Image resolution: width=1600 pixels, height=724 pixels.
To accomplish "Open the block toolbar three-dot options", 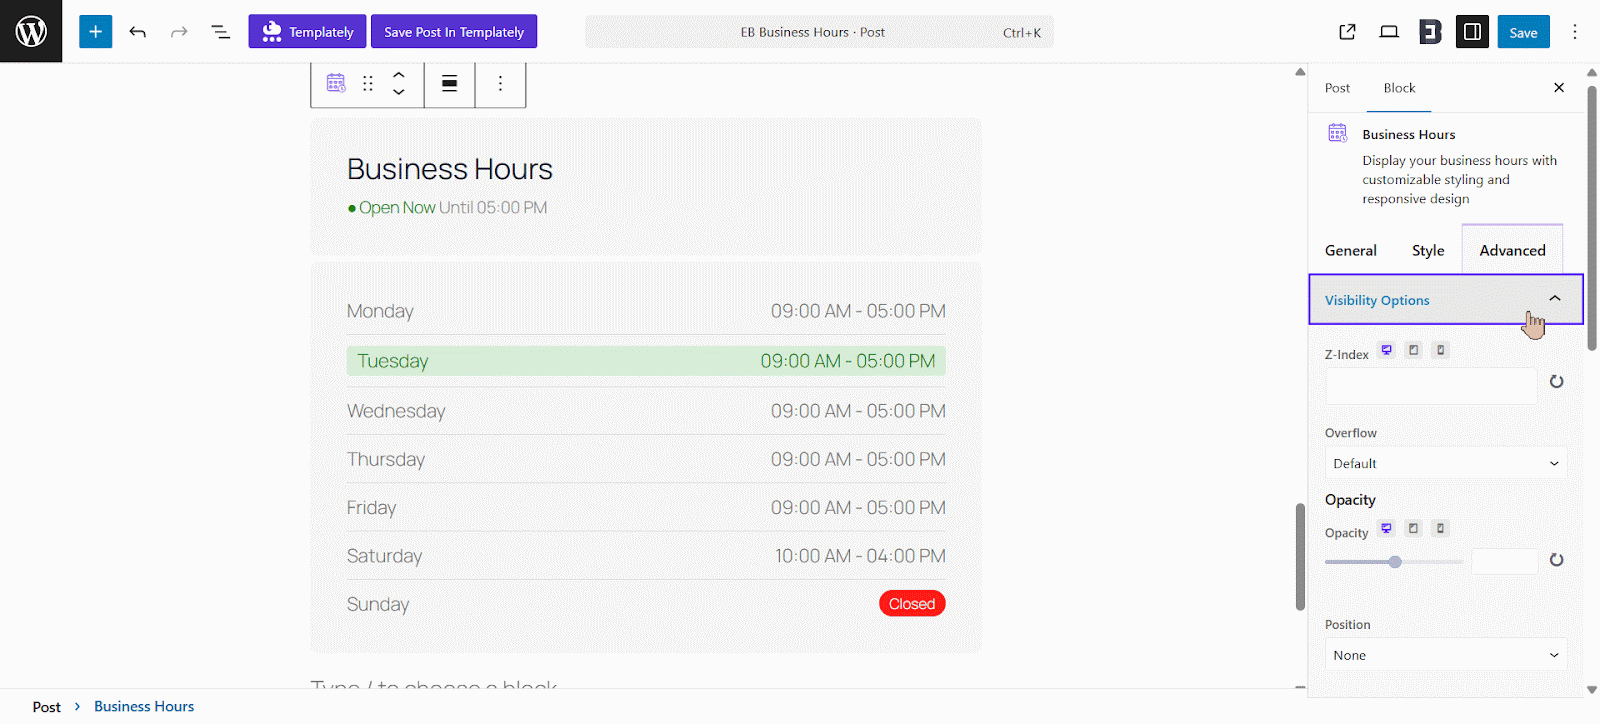I will point(500,83).
